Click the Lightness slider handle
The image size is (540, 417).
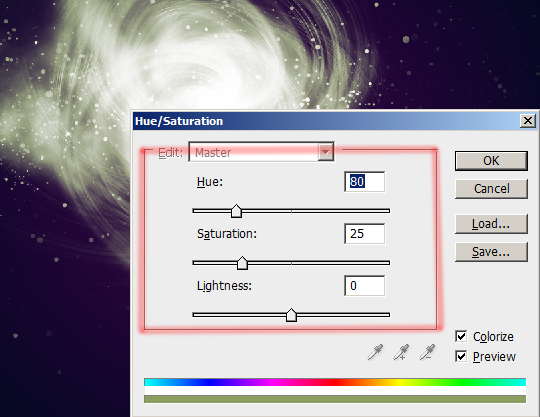[291, 315]
